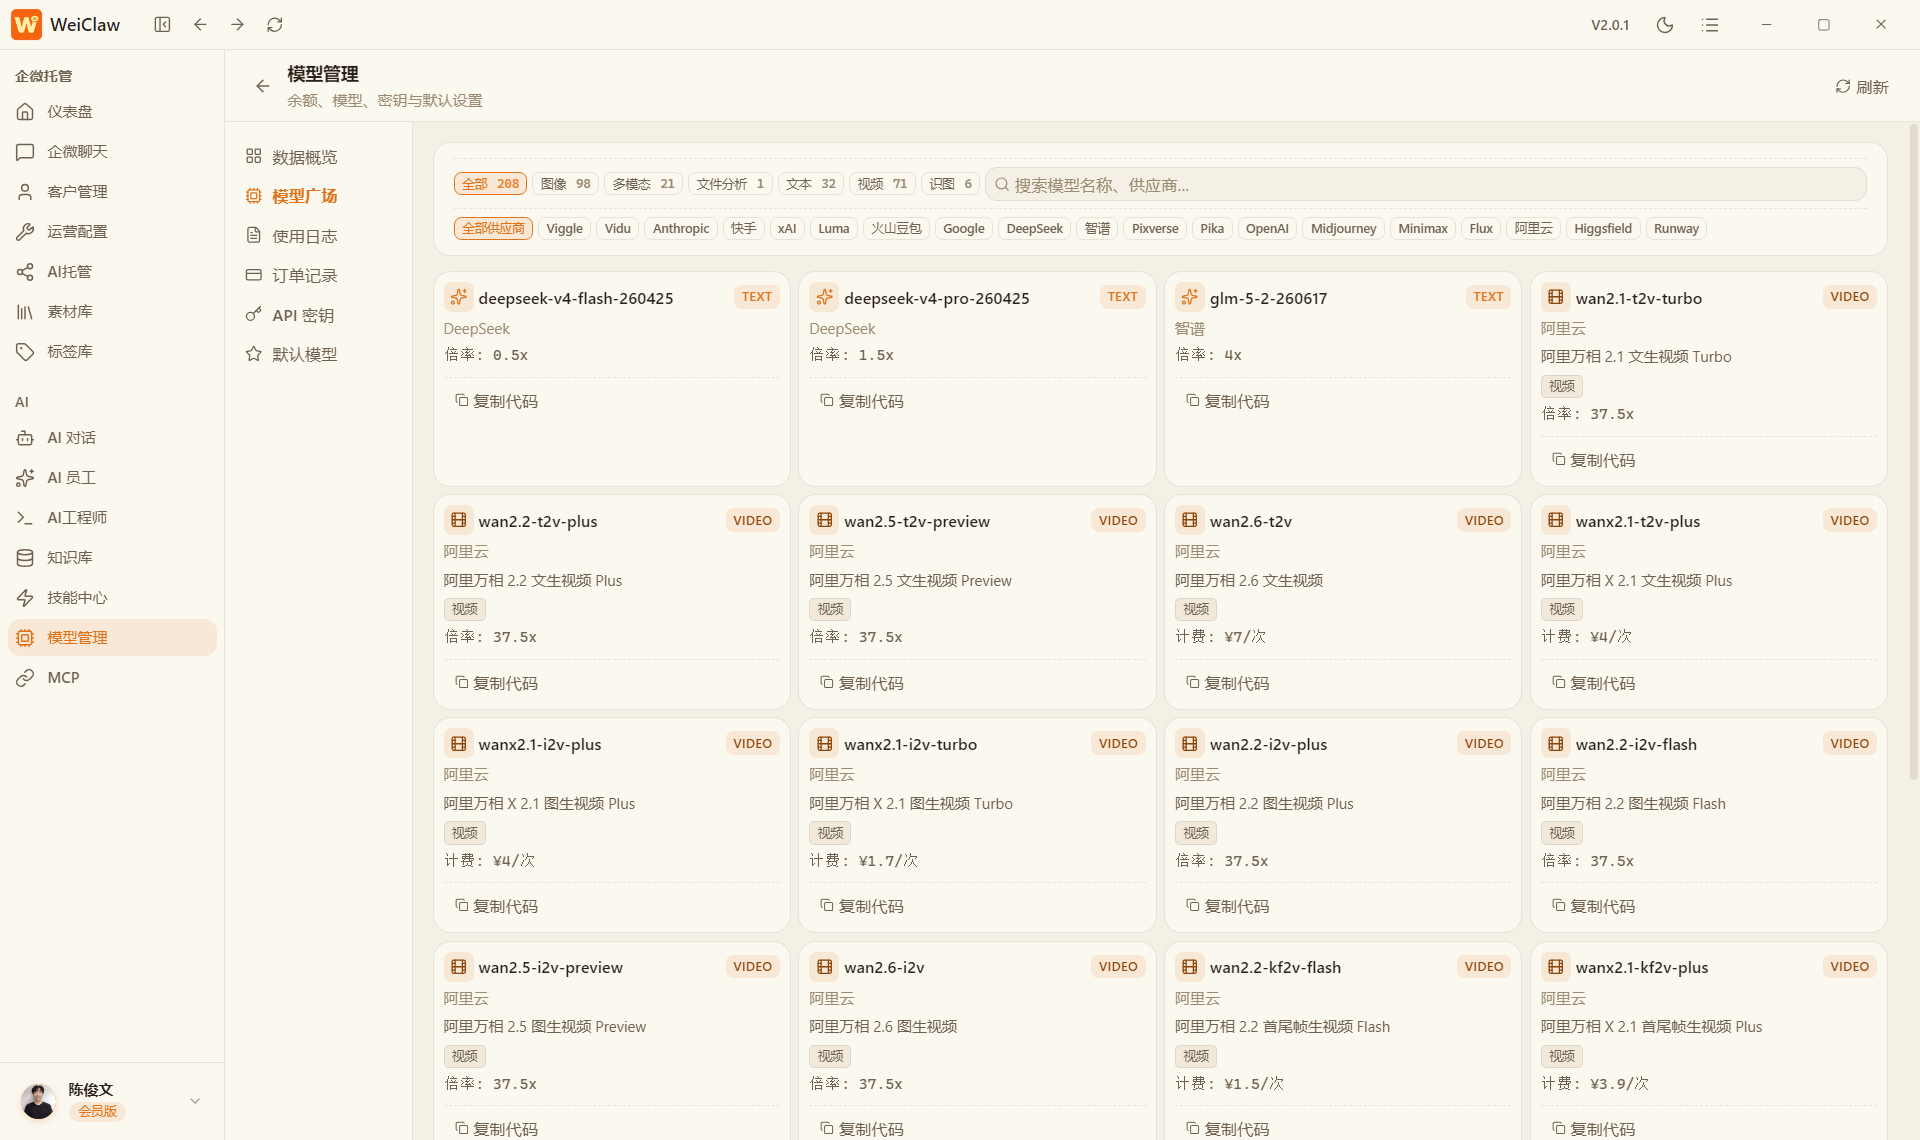The height and width of the screenshot is (1140, 1920).
Task: Click the model search input field
Action: click(x=1426, y=185)
